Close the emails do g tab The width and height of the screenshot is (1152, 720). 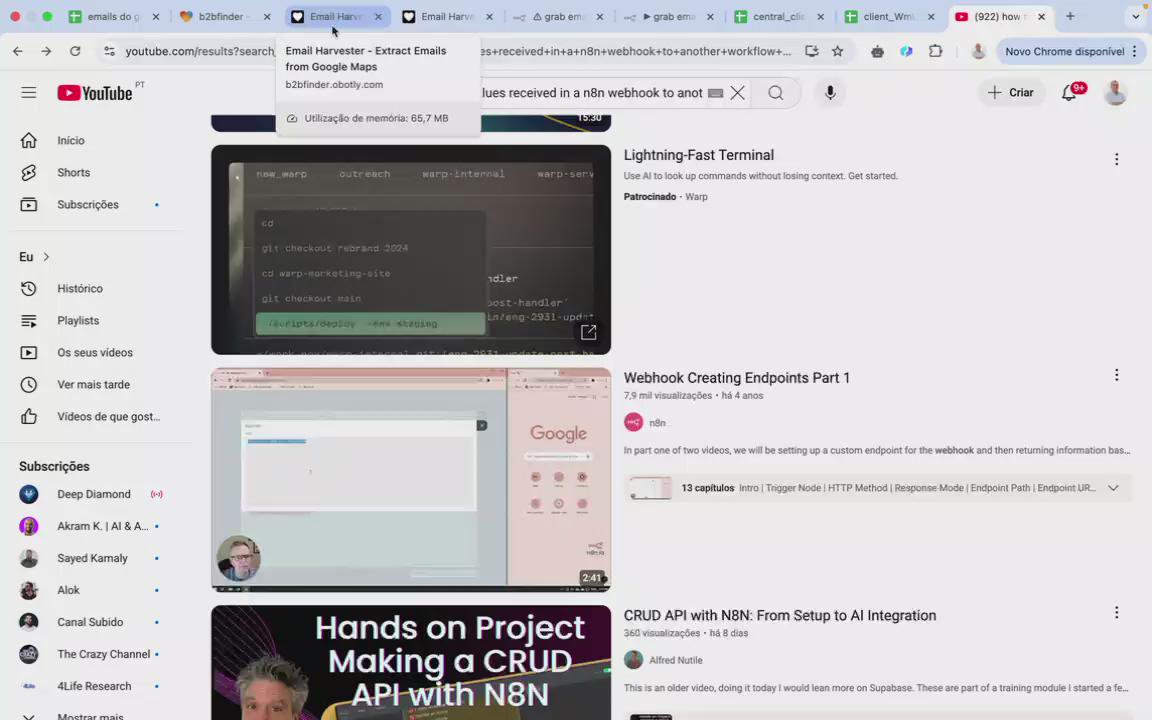click(156, 16)
